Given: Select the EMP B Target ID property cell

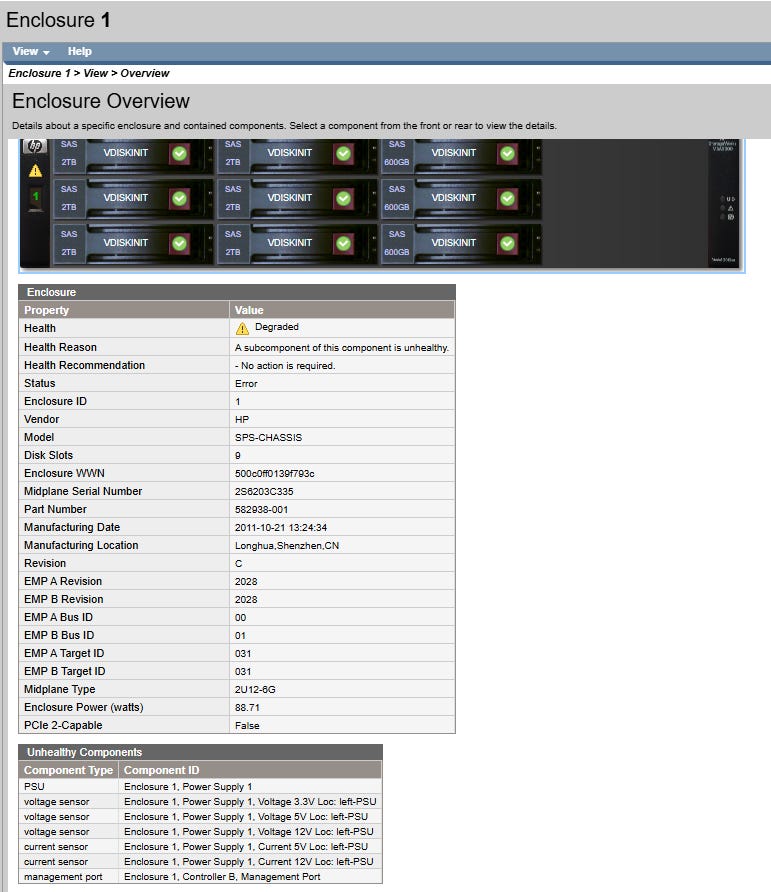Looking at the screenshot, I should pyautogui.click(x=124, y=672).
